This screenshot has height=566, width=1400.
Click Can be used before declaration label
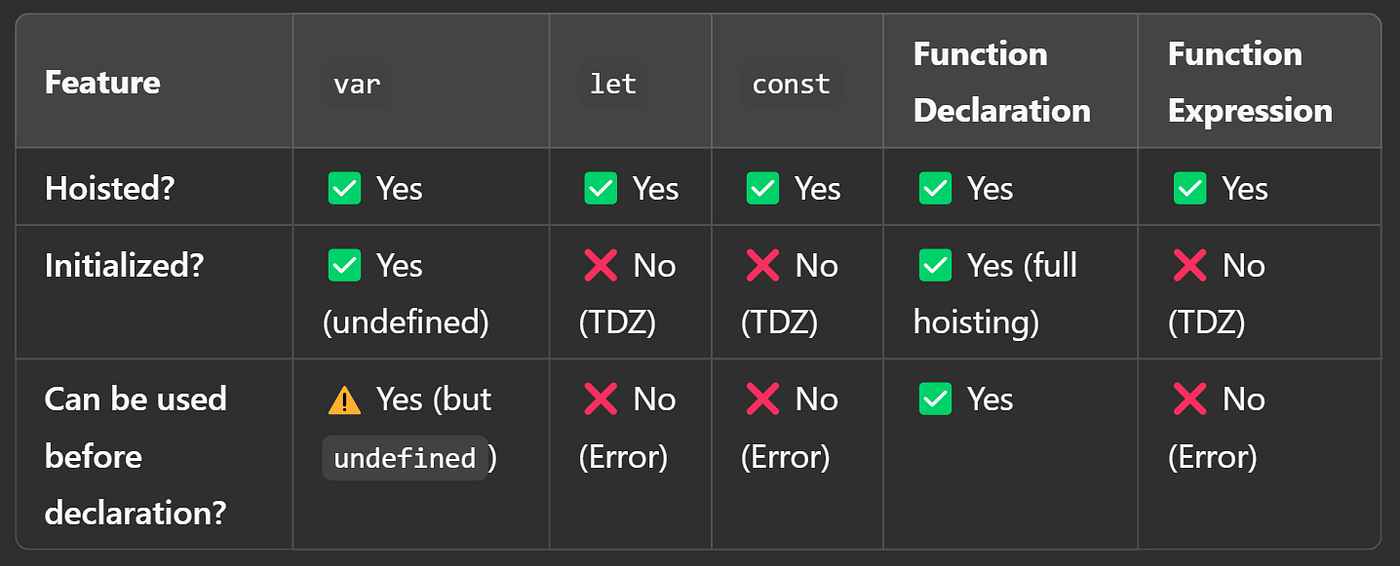pos(135,456)
